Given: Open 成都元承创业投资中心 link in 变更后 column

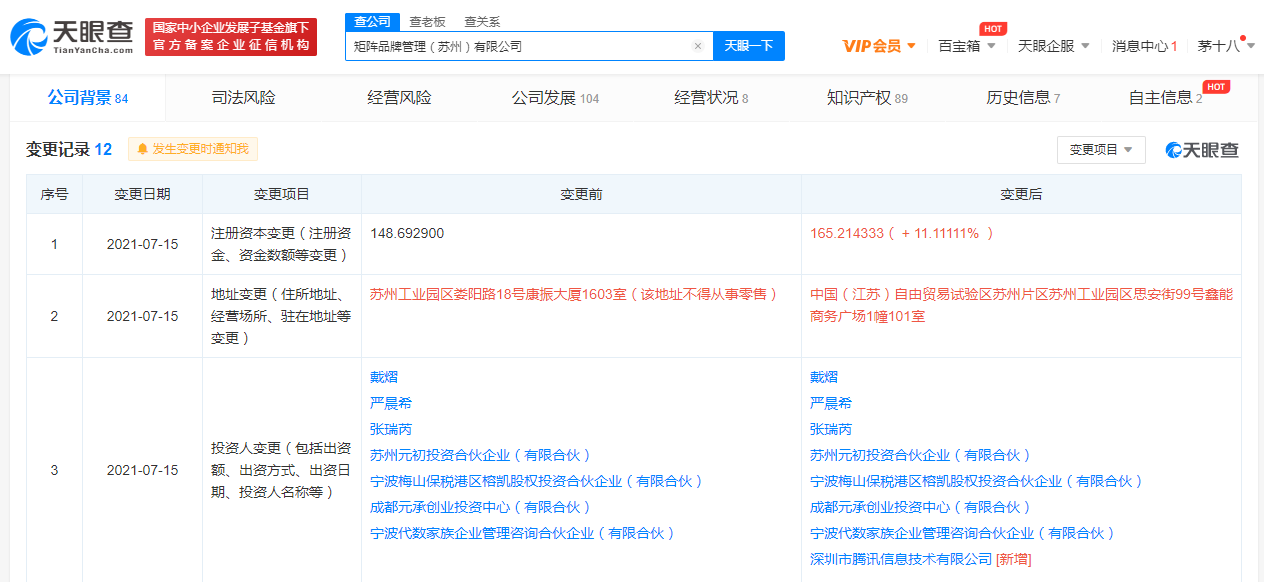Looking at the screenshot, I should point(921,507).
